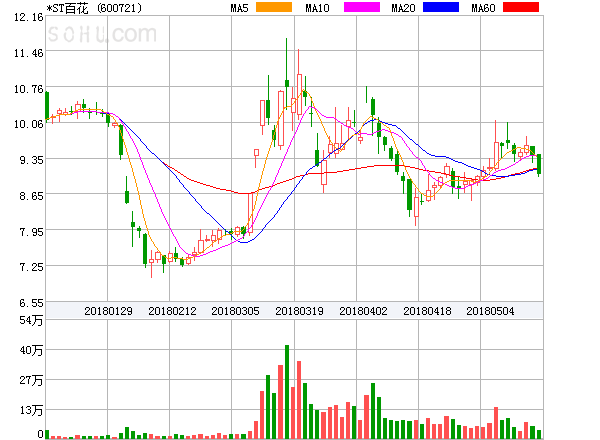Click the 8.65 price axis label
This screenshot has width=600, height=440.
[x=31, y=196]
